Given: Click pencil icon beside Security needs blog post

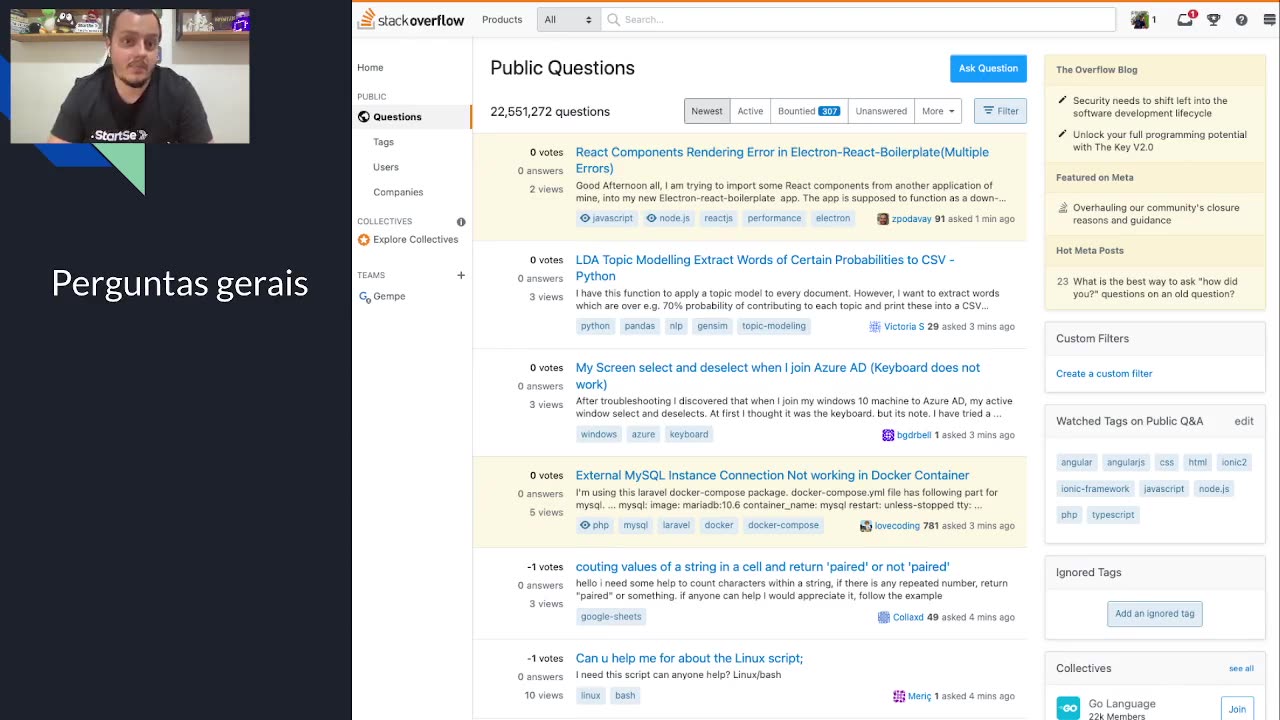Looking at the screenshot, I should pyautogui.click(x=1063, y=101).
